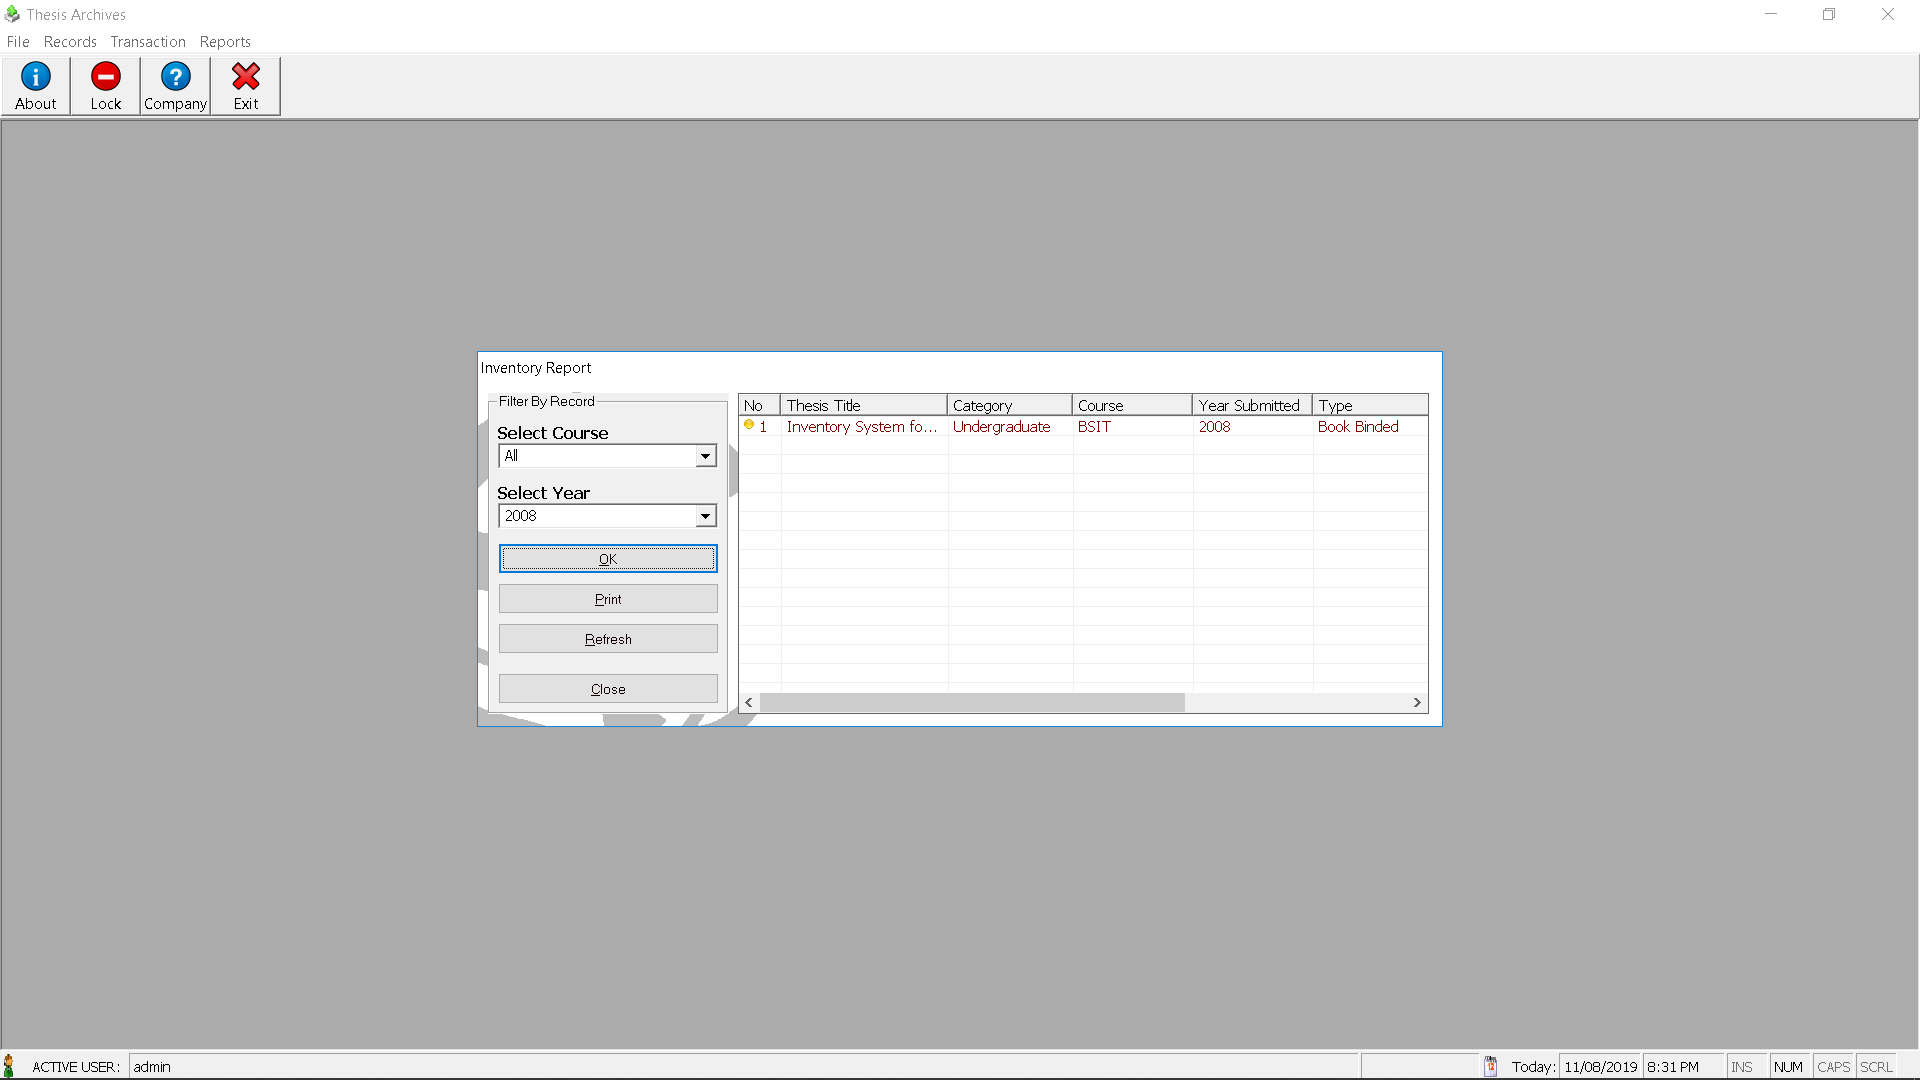The image size is (1920, 1080).
Task: Click the Print button
Action: pos(608,599)
